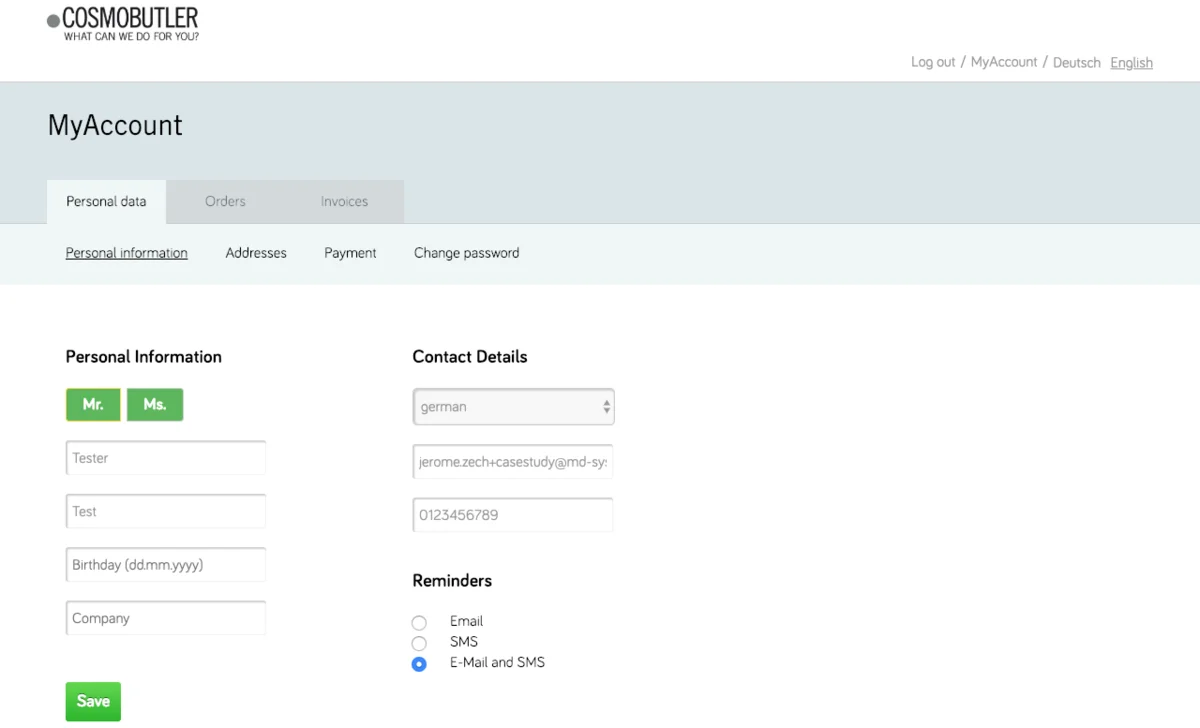Select the Ms. salutation button
Image resolution: width=1200 pixels, height=728 pixels.
click(x=155, y=405)
